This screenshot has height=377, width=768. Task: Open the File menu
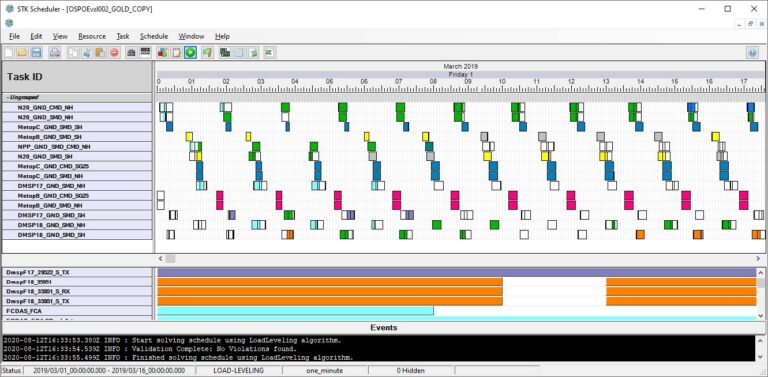[14, 36]
